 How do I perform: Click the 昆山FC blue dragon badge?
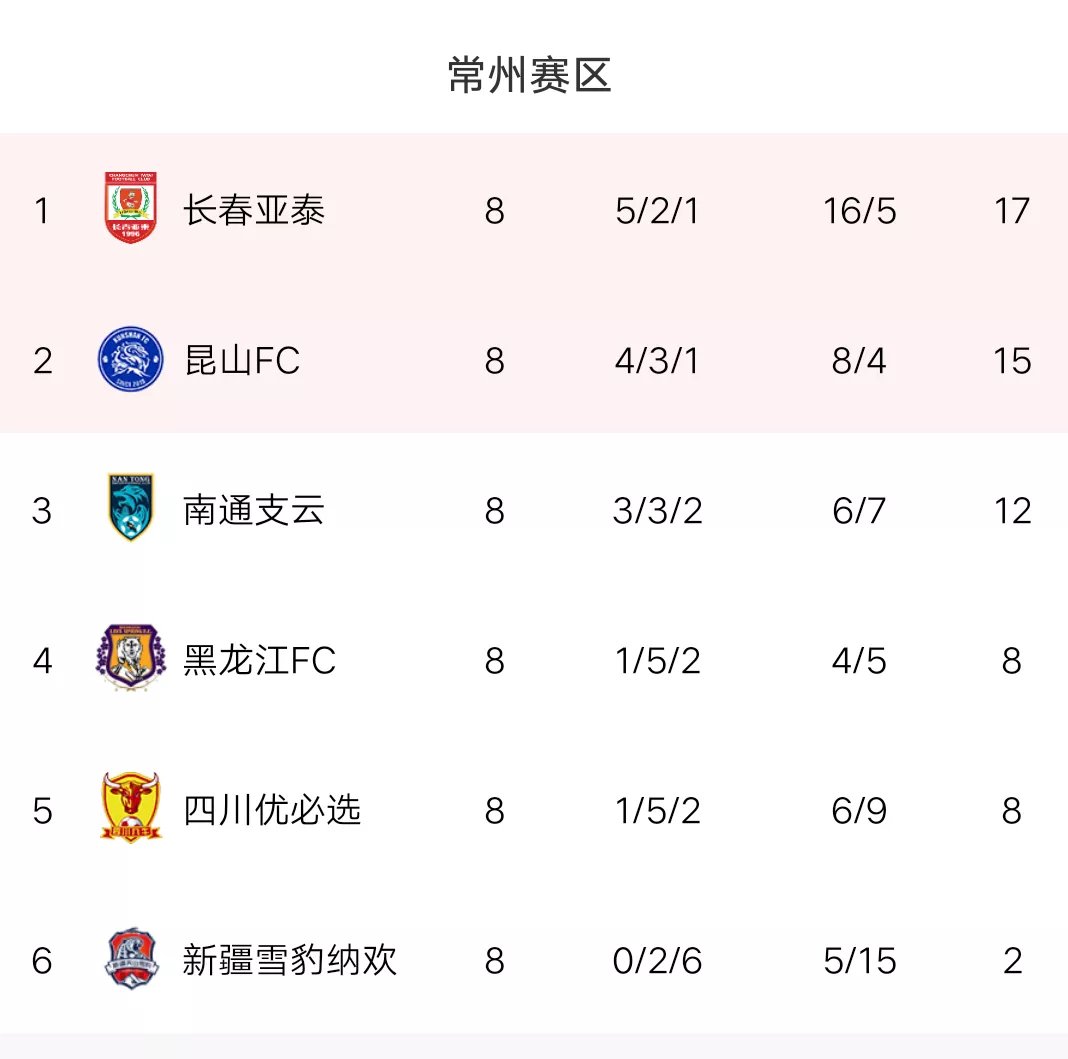coord(131,360)
